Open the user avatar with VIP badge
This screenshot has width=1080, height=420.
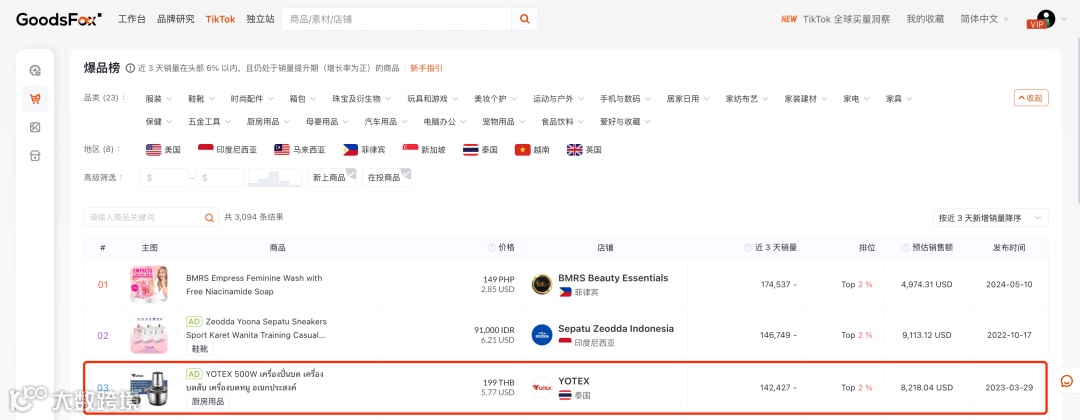click(x=1045, y=19)
